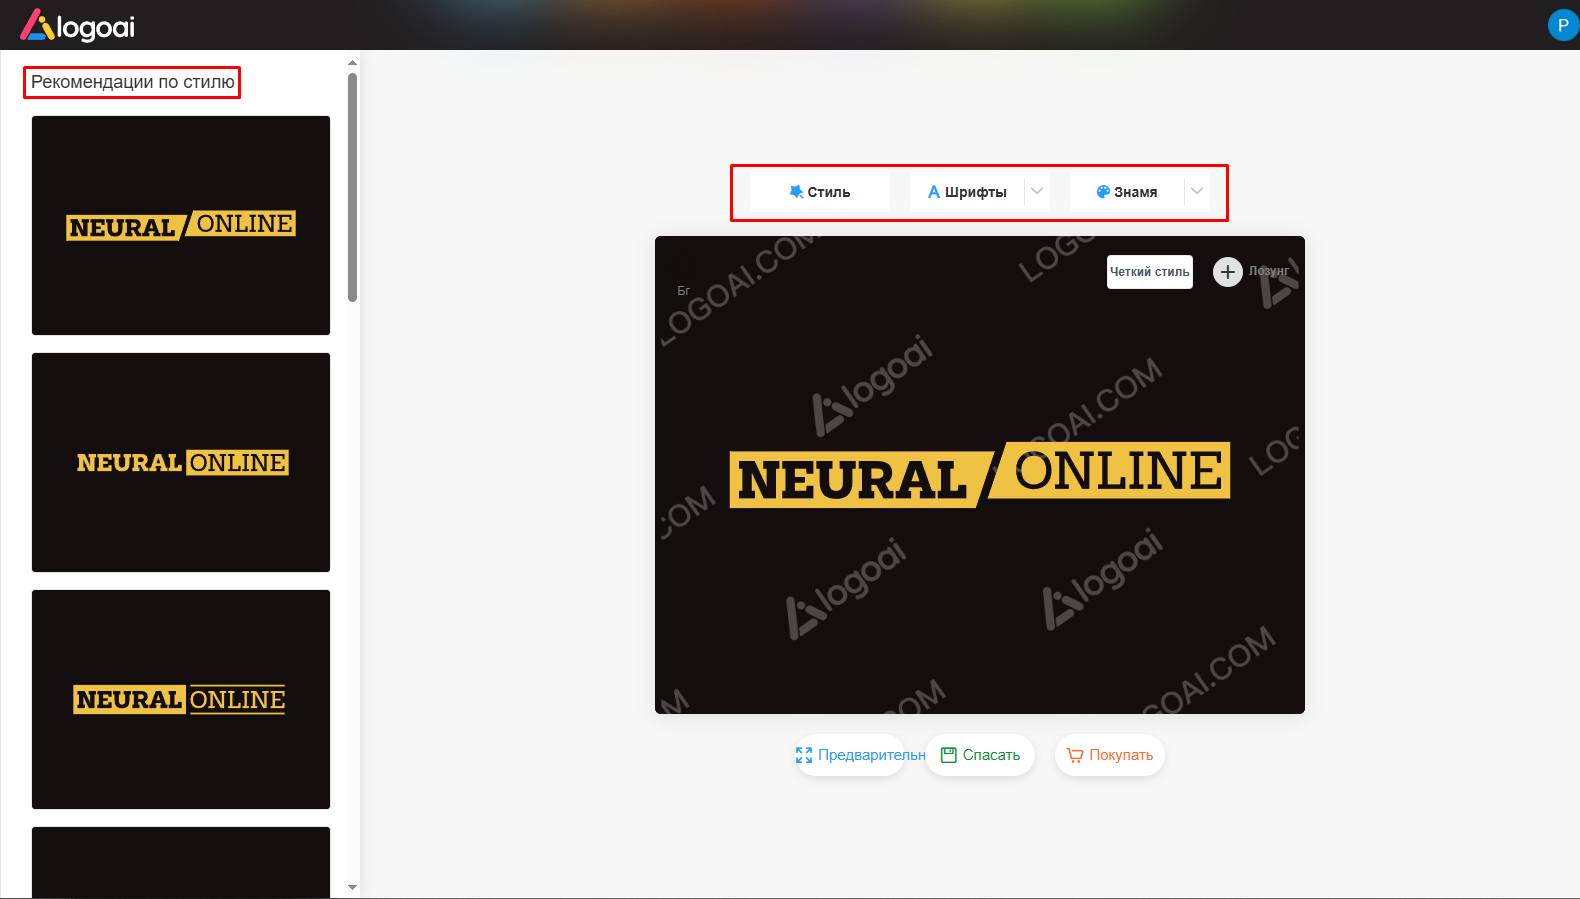Click the Покупать buy button
The height and width of the screenshot is (899, 1580).
coord(1110,755)
